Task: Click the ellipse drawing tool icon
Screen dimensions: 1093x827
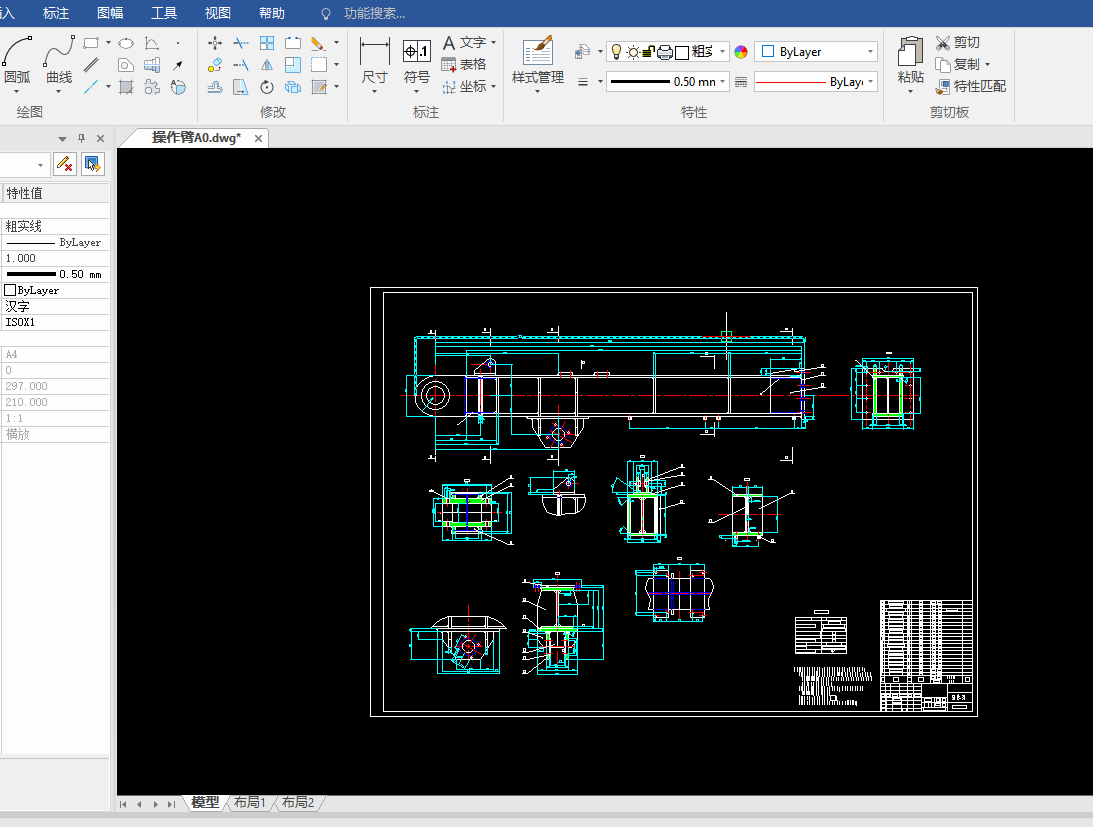Action: (126, 43)
